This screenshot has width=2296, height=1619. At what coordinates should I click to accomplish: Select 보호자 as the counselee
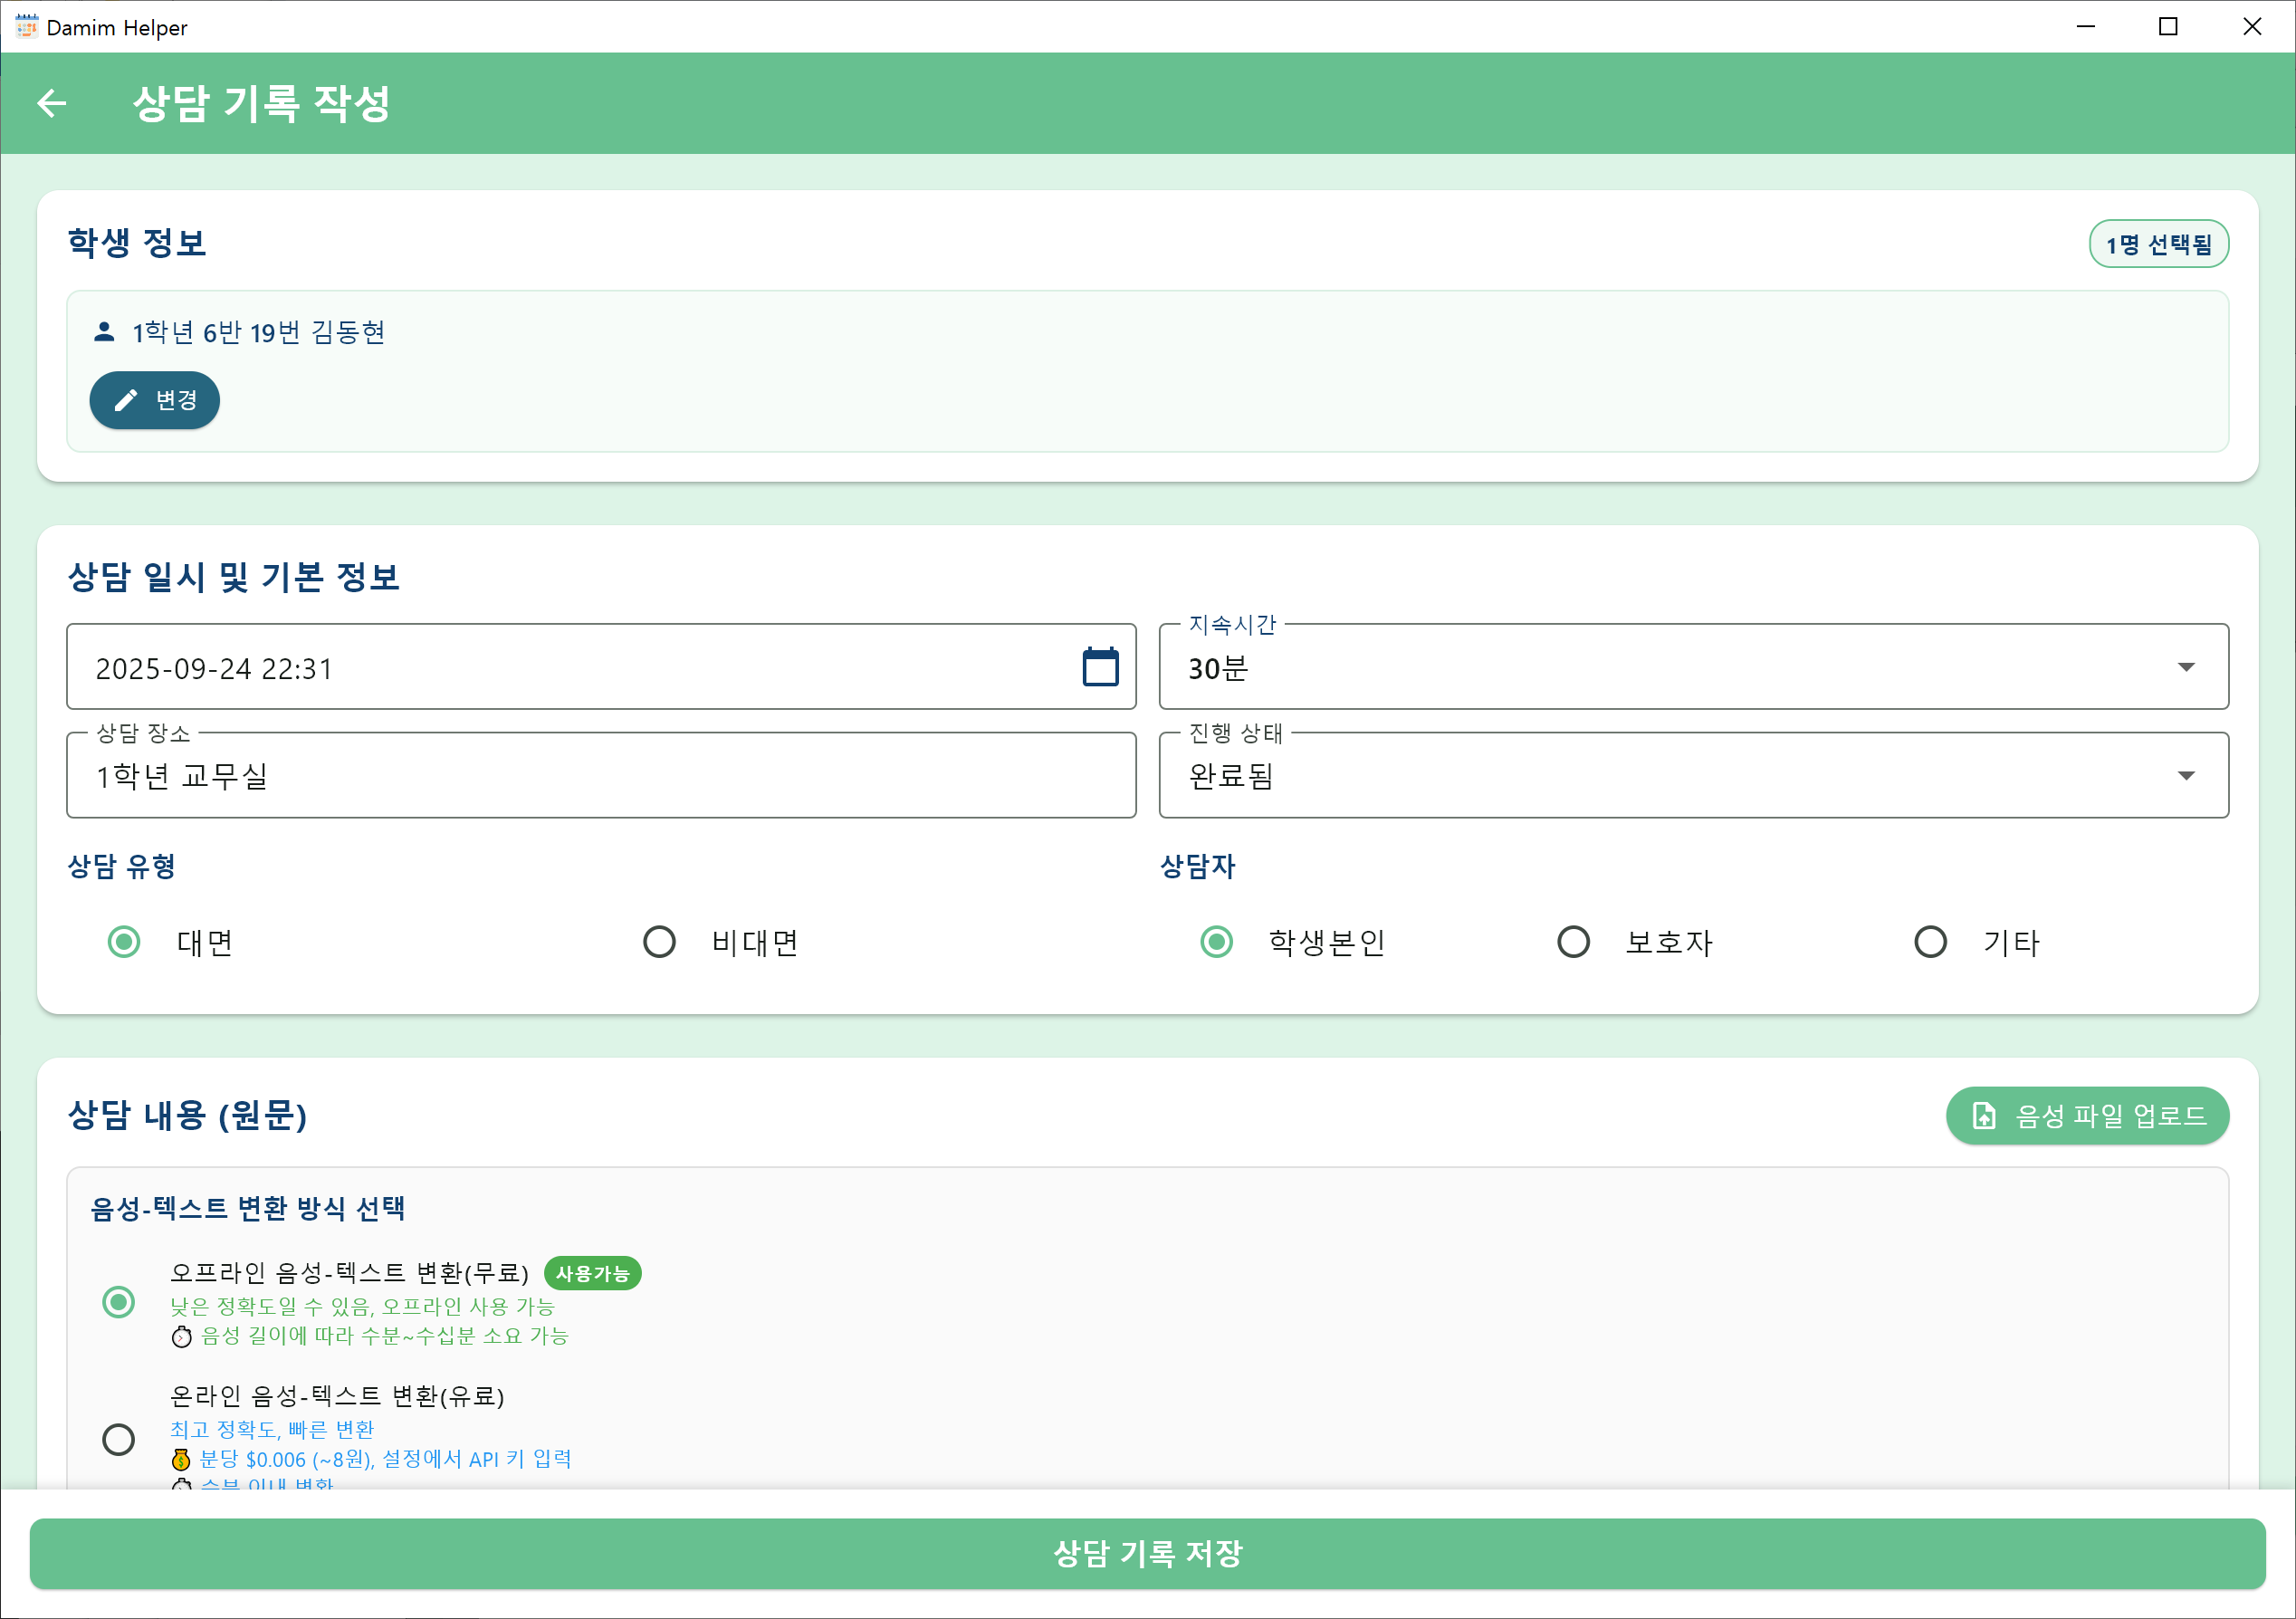tap(1573, 941)
